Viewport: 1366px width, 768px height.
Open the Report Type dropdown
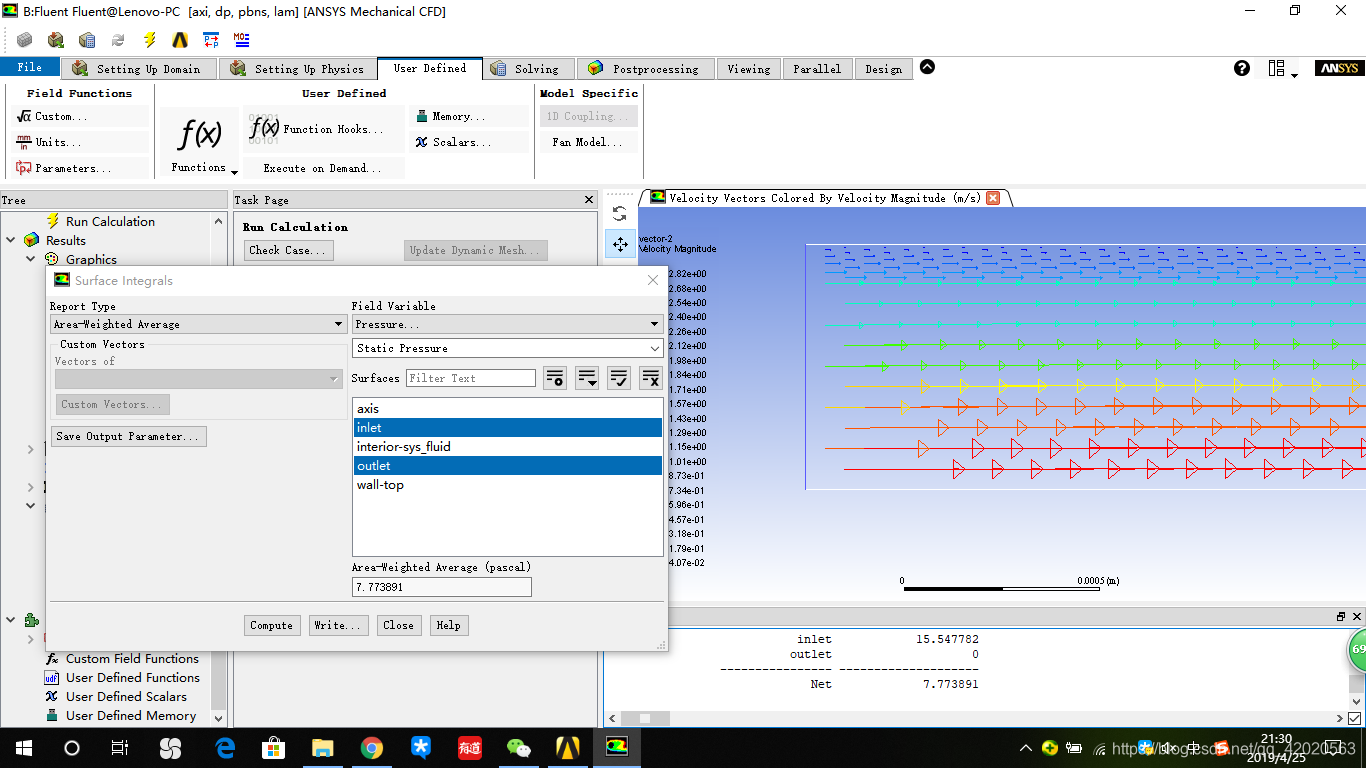(x=198, y=324)
